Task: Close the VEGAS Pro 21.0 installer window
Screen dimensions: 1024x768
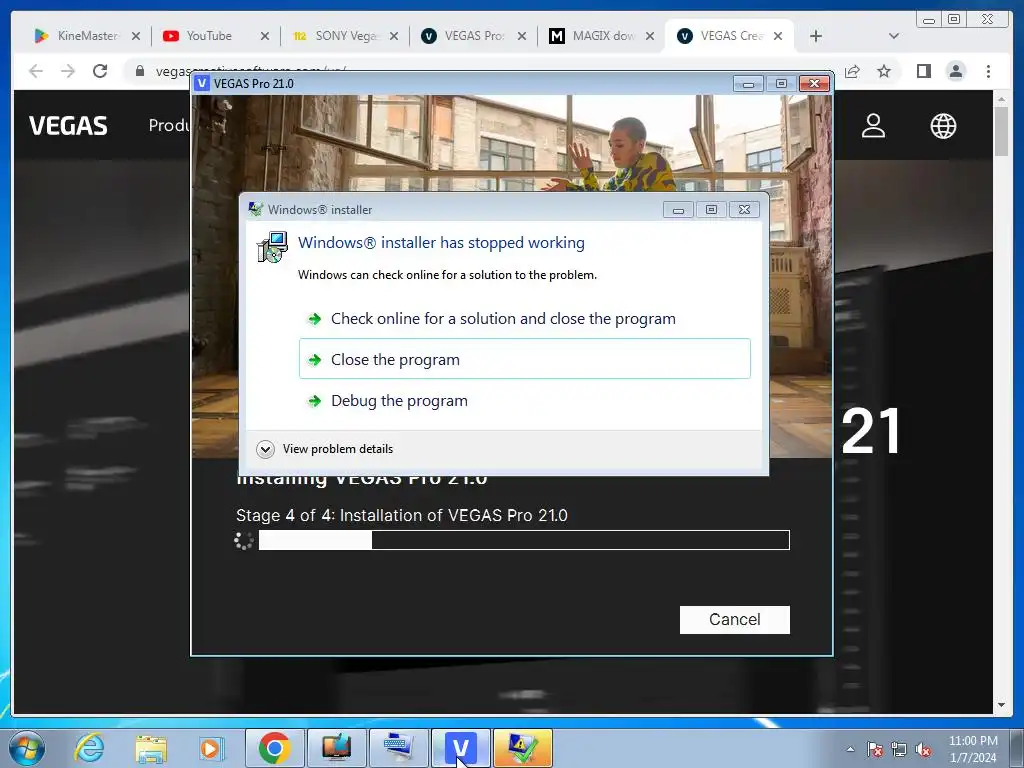Action: click(814, 84)
